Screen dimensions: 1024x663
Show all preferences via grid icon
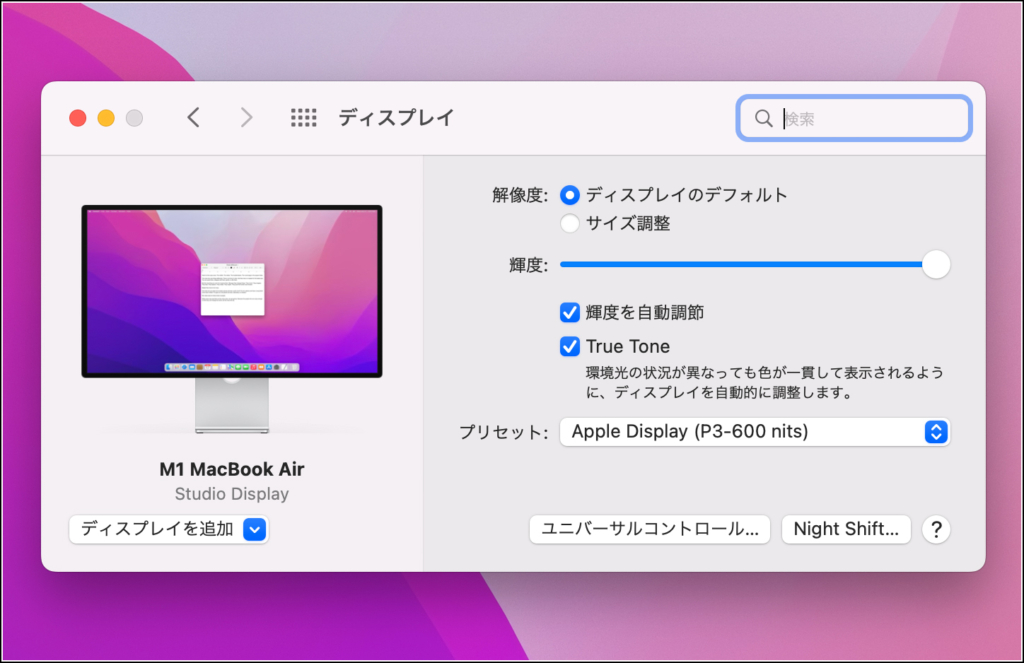point(304,118)
